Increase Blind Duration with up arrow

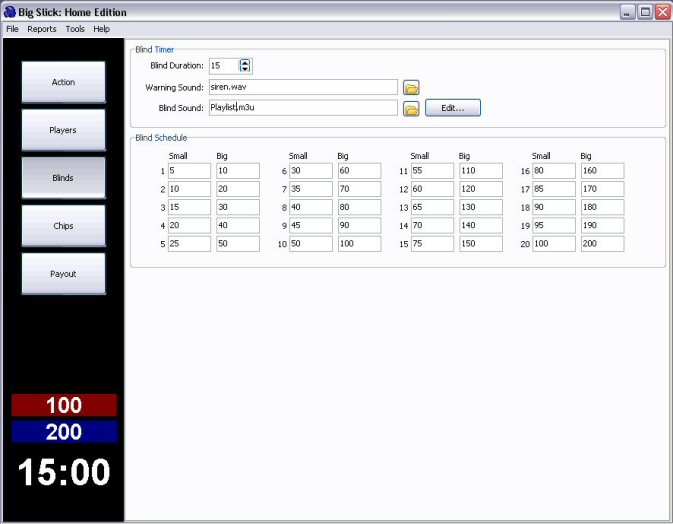click(246, 62)
